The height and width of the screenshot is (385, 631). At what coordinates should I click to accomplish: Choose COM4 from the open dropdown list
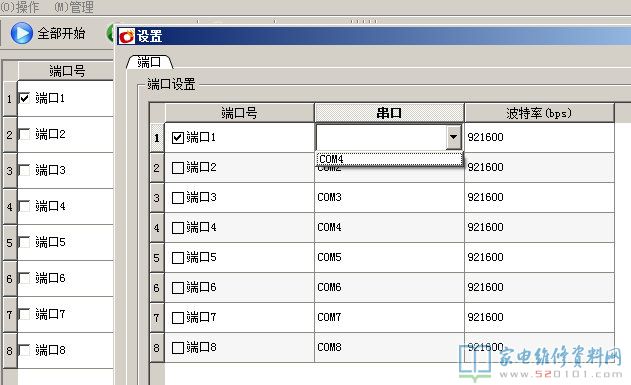coord(389,159)
